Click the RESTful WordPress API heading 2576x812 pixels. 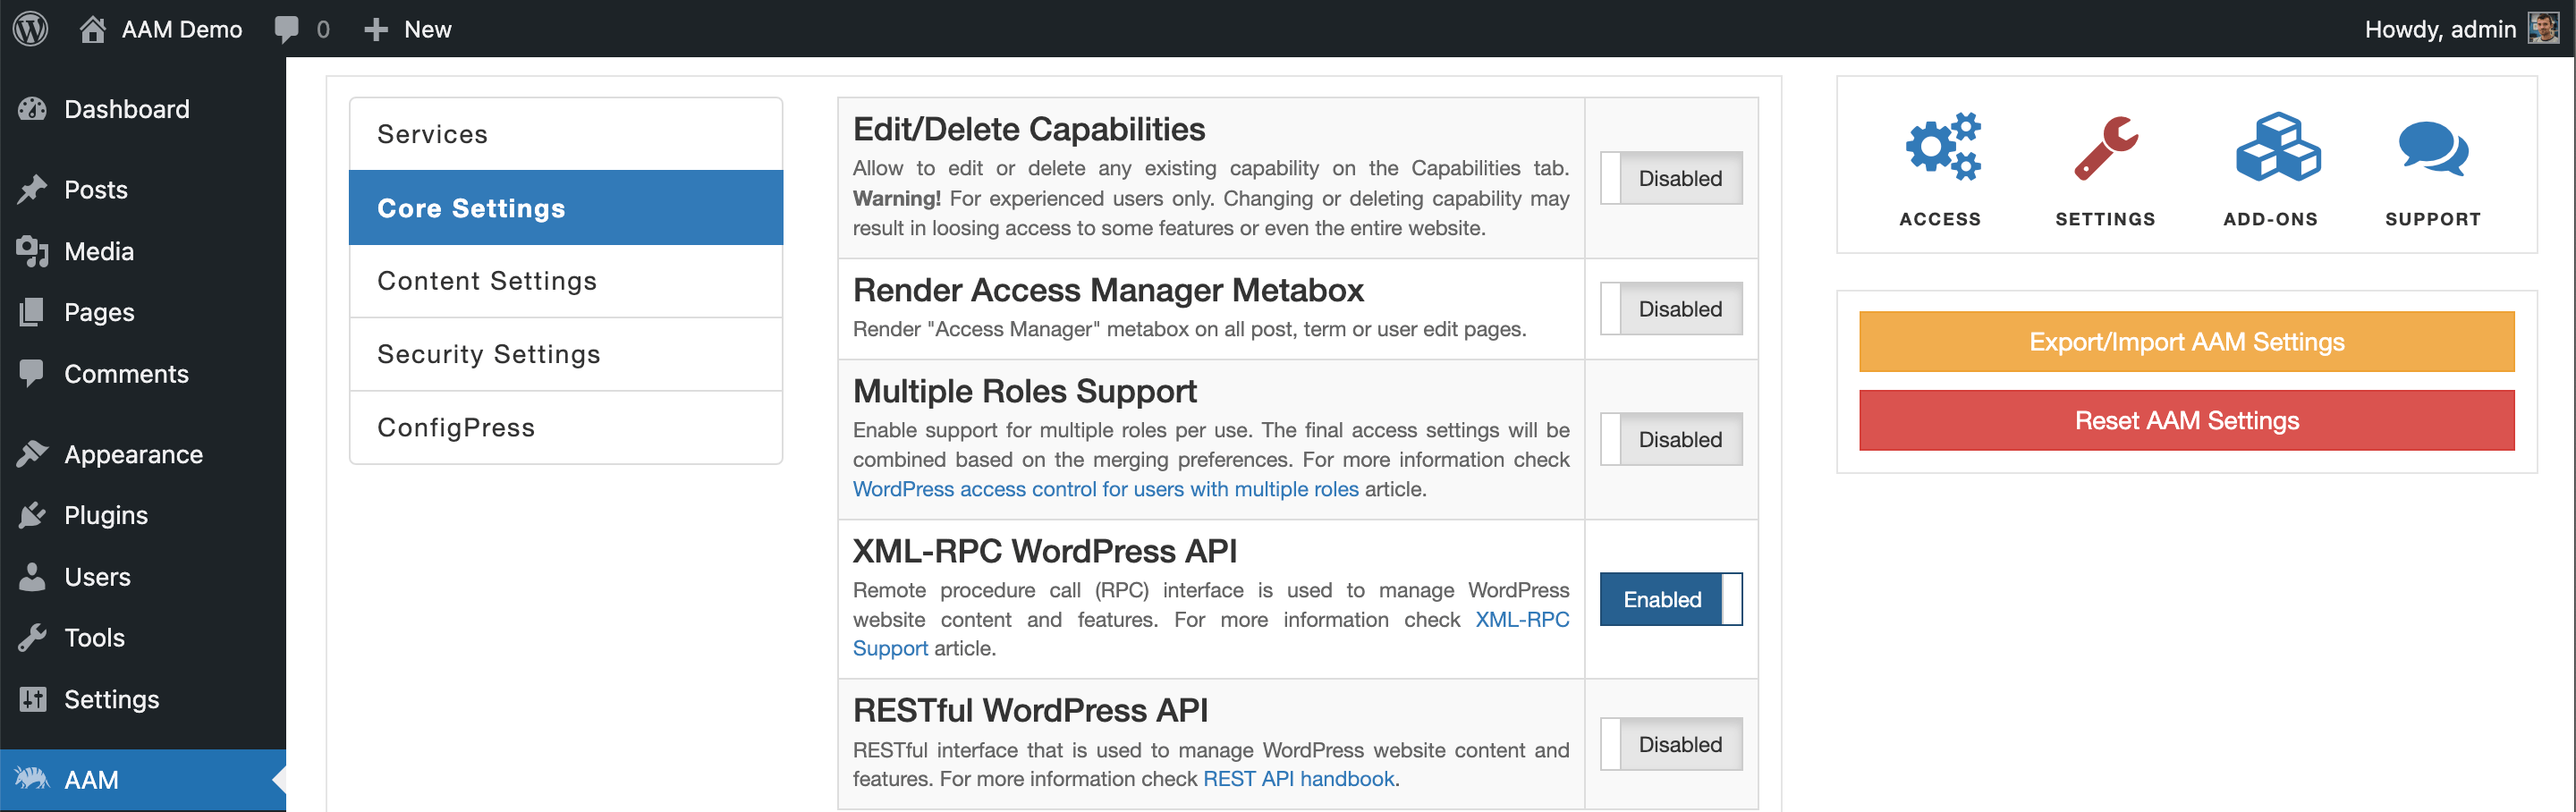[1030, 710]
